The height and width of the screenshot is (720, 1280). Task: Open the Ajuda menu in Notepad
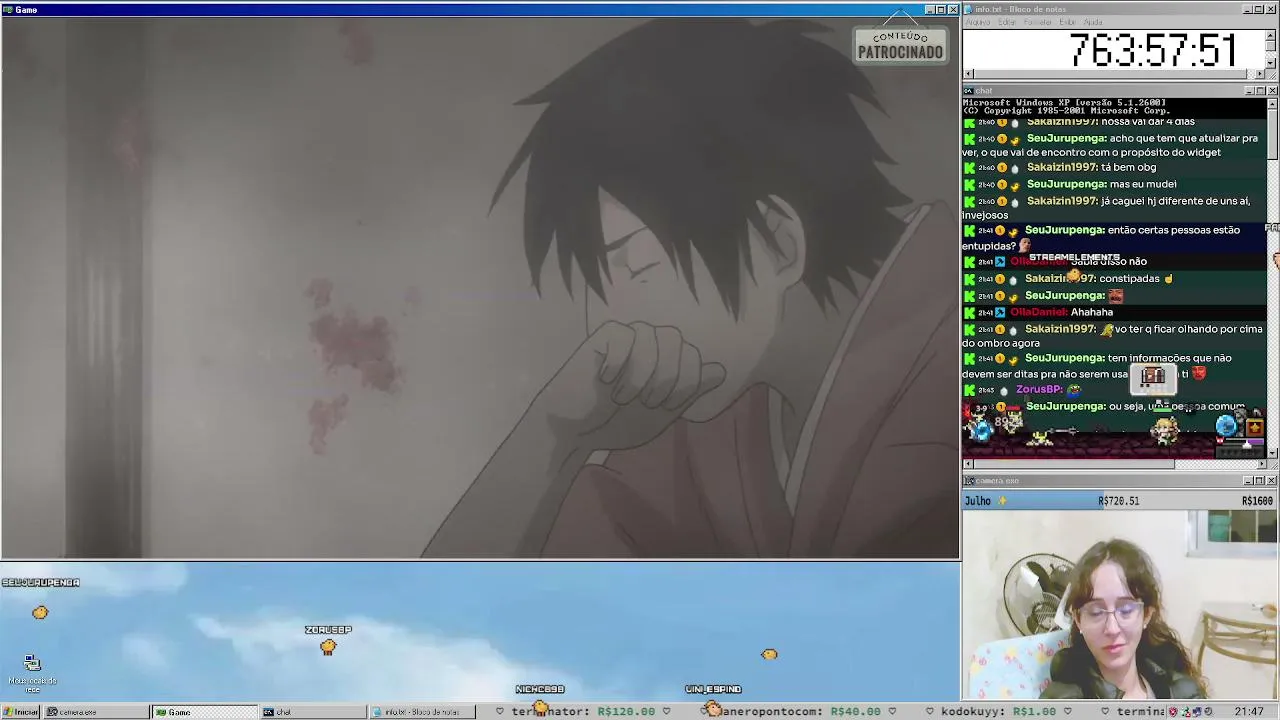click(x=1093, y=22)
